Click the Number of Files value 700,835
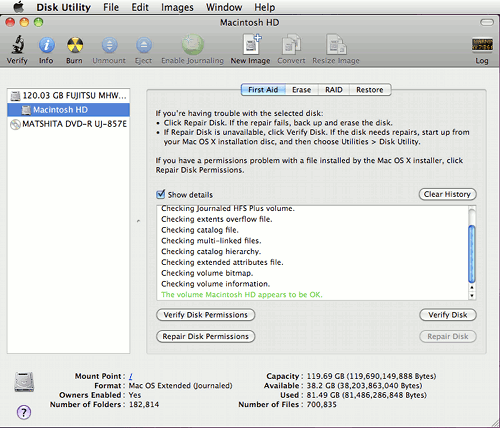The width and height of the screenshot is (500, 428). [x=322, y=405]
